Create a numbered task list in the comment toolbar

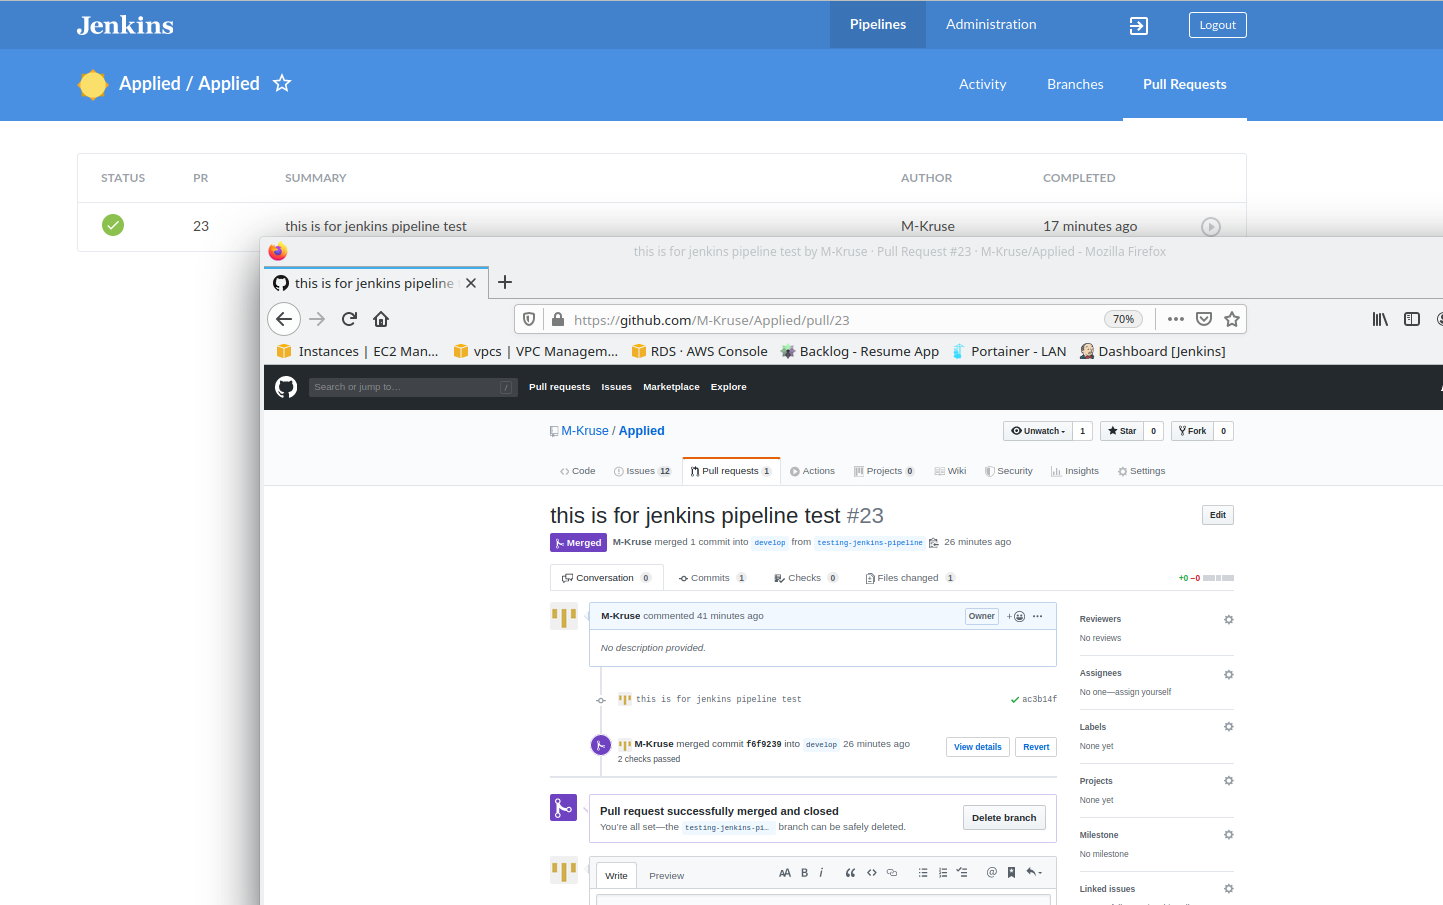(x=962, y=872)
